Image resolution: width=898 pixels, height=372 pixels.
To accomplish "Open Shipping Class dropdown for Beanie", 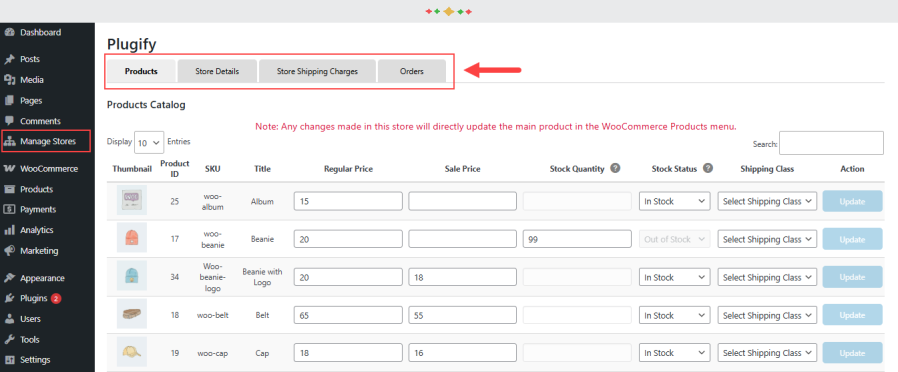I will click(x=767, y=240).
